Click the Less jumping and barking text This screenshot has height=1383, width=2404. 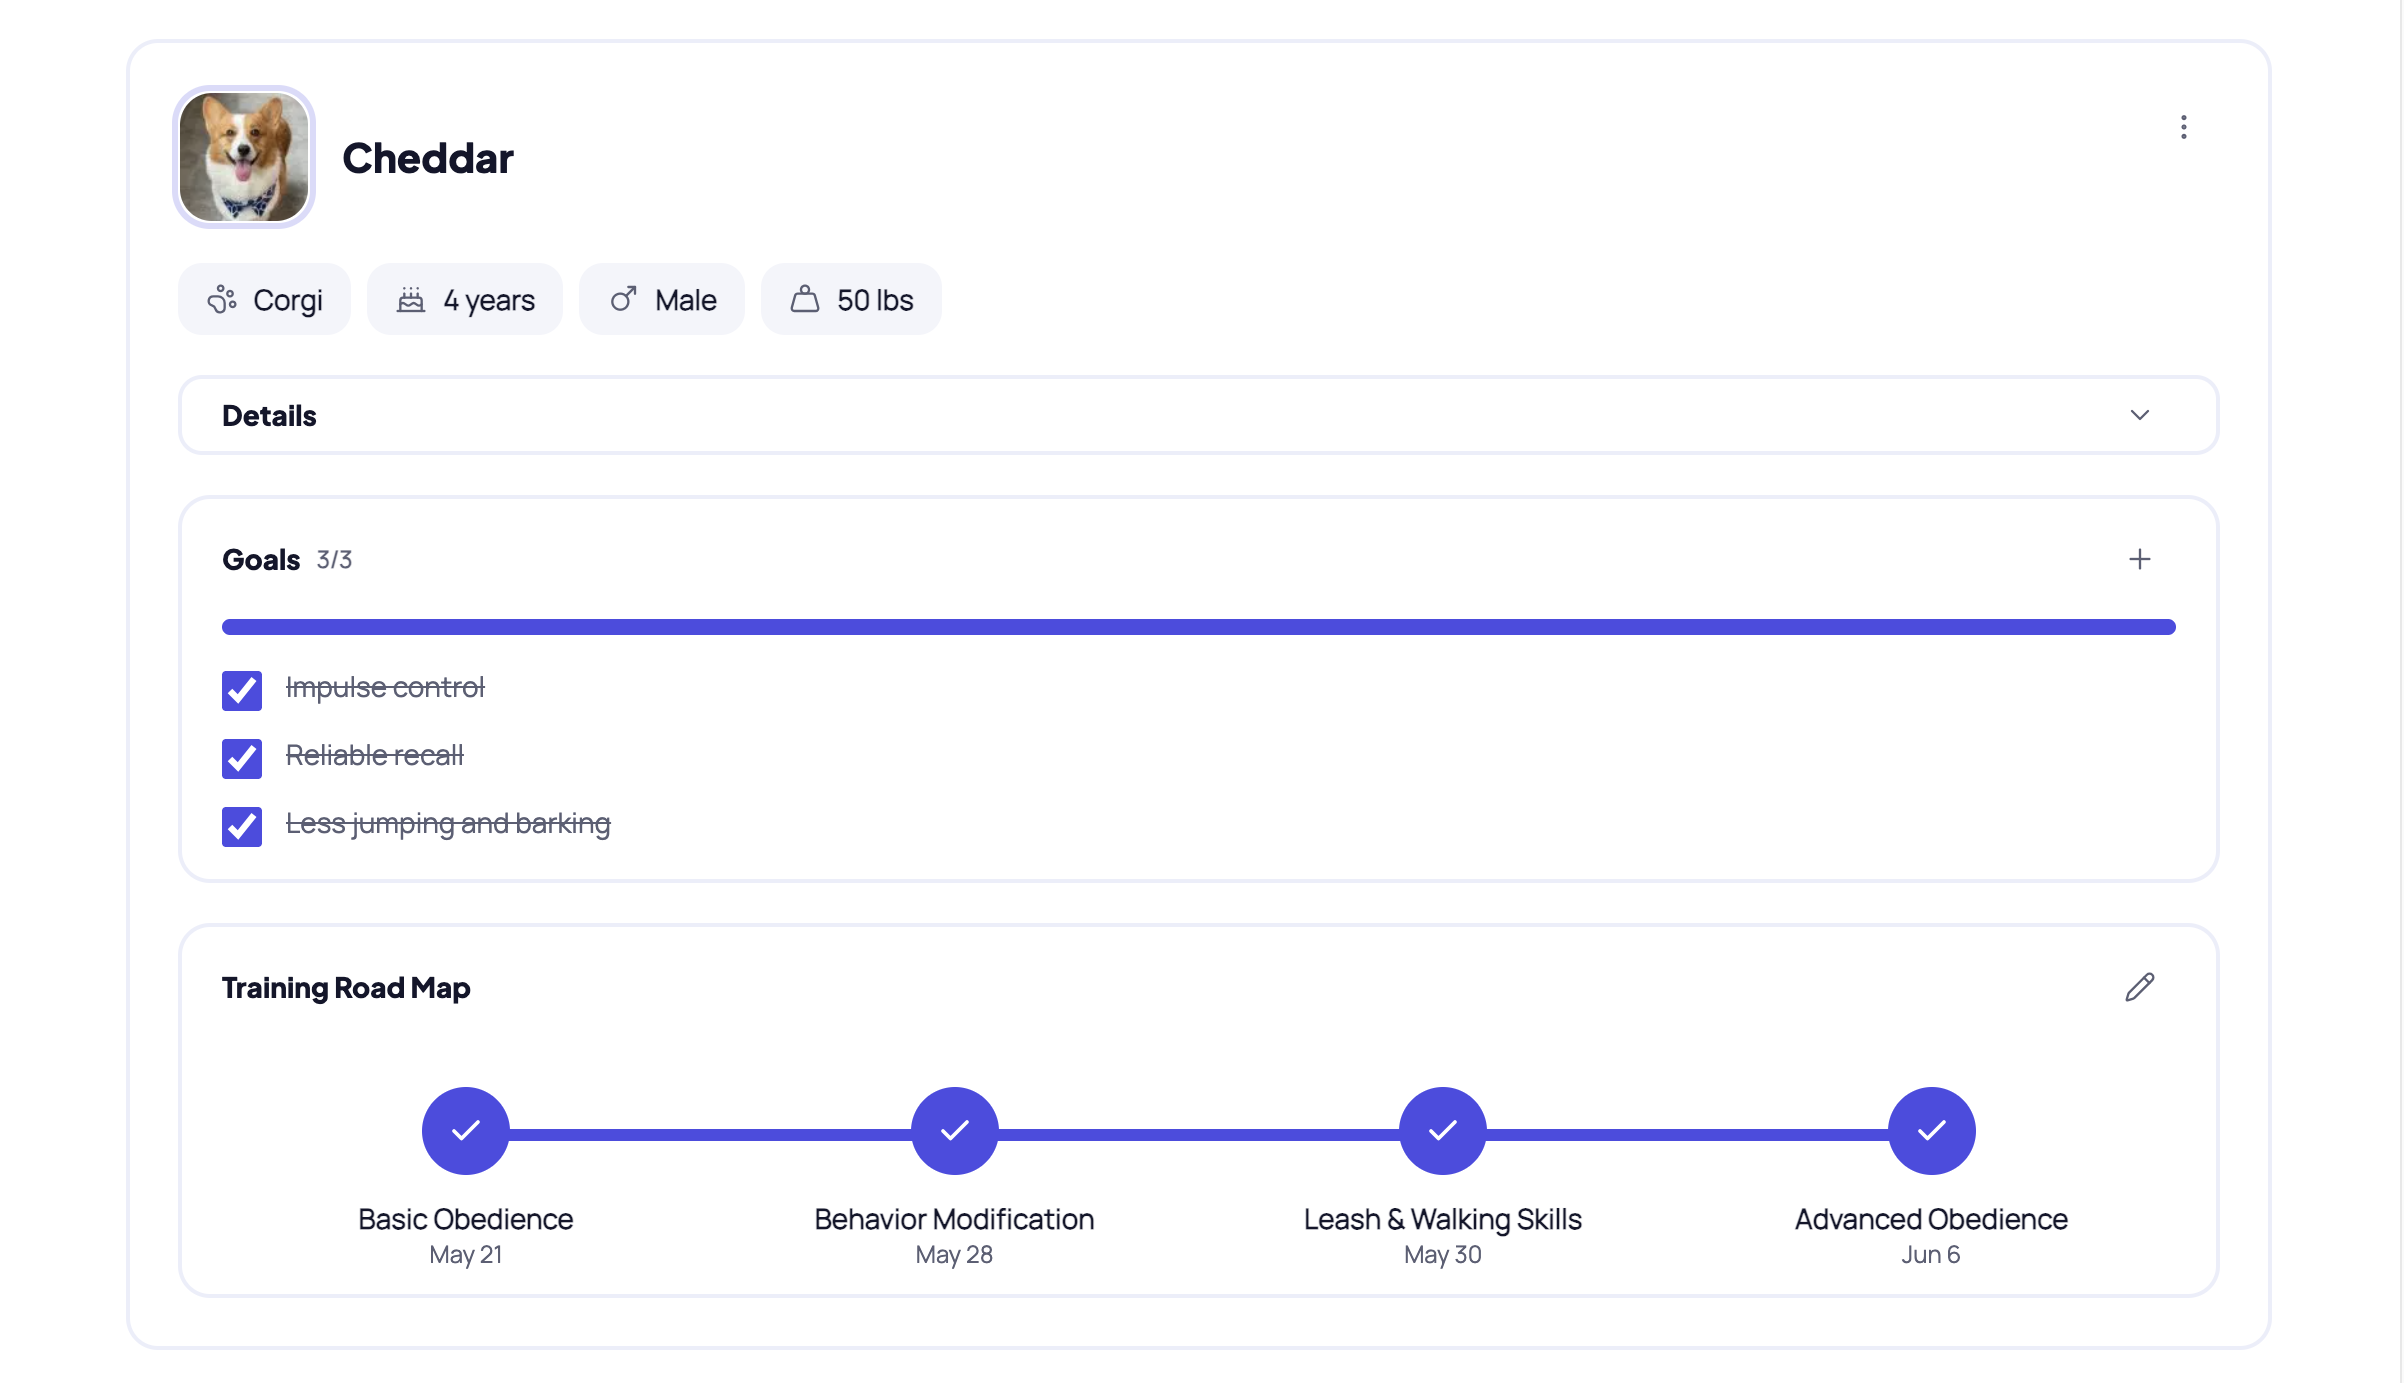click(448, 823)
